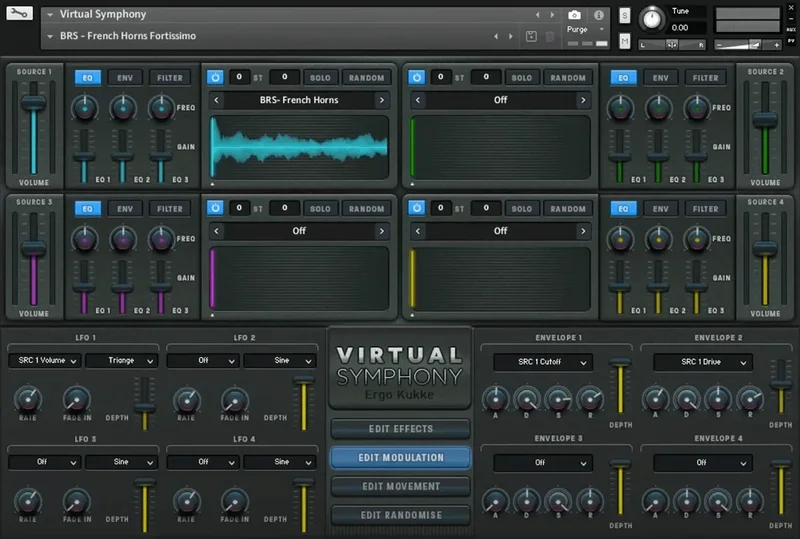
Task: Click Source 4 third EQ frequency knob
Action: [x=696, y=239]
